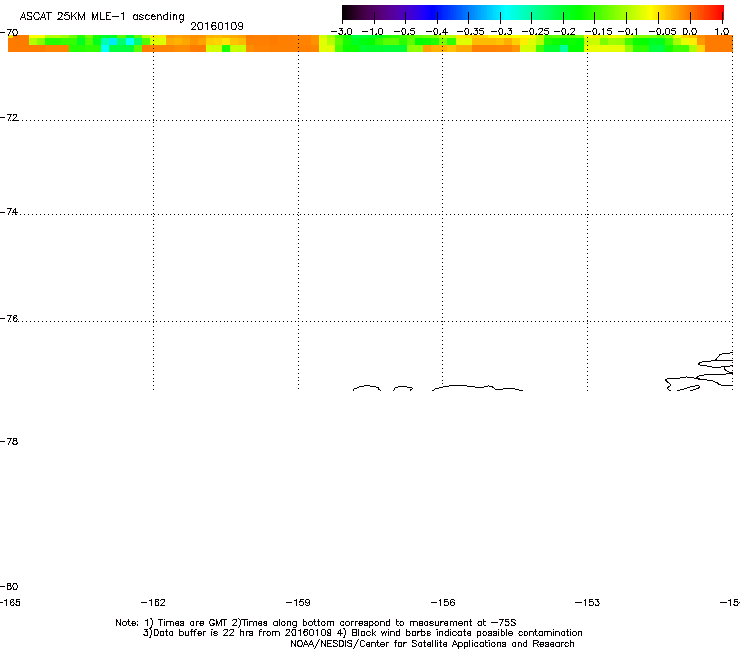Click the color scale label -1.0
Viewport: 740px width, 650px height.
[372, 32]
